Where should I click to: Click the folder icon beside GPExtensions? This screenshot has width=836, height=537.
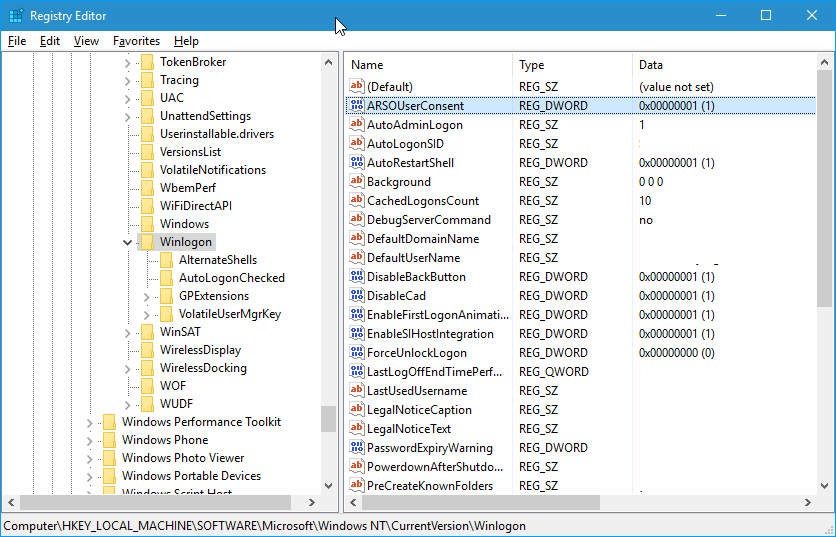coord(166,296)
